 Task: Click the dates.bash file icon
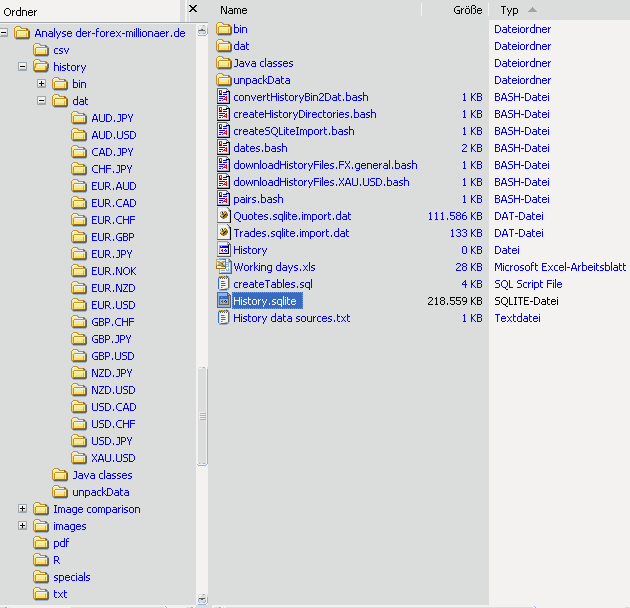(x=223, y=148)
